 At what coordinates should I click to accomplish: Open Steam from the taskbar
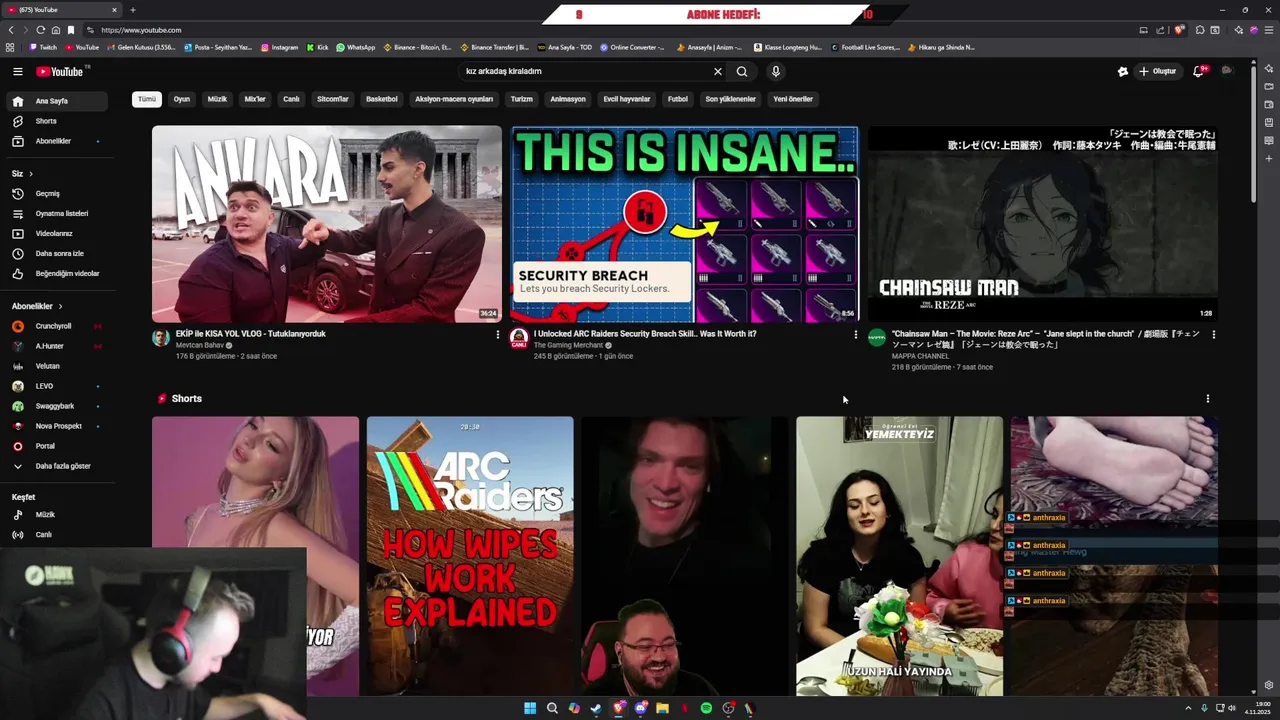coord(596,708)
